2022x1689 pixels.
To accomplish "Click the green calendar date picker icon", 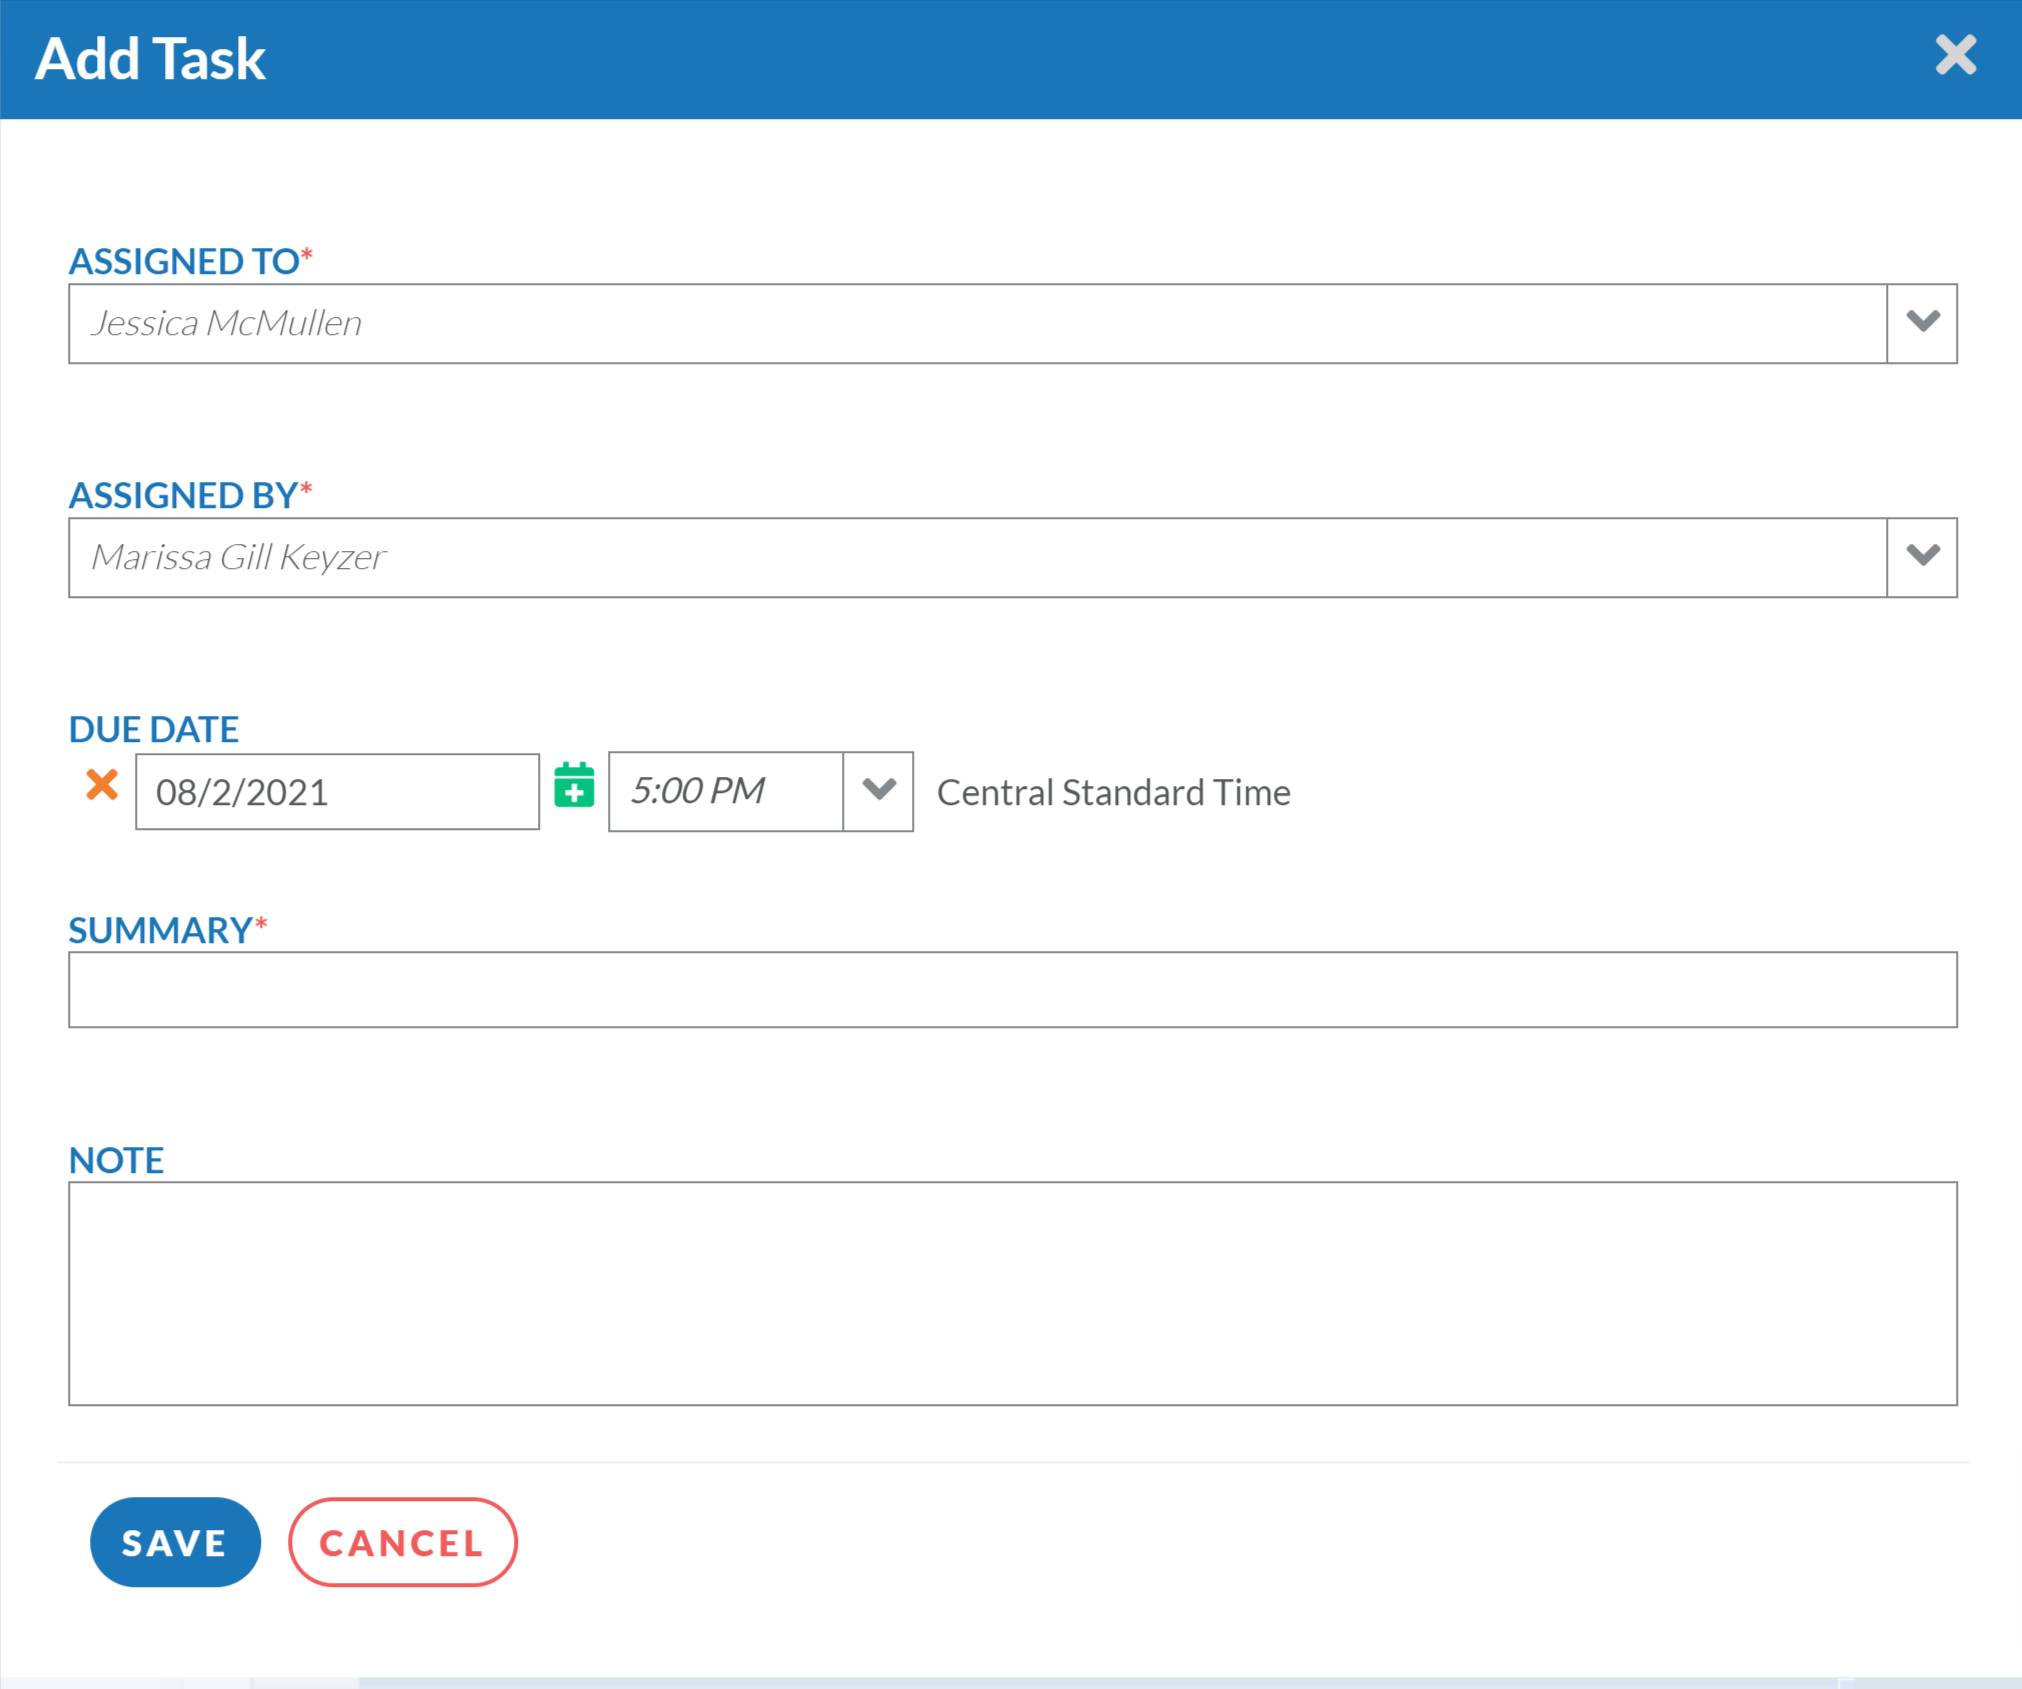I will (574, 786).
